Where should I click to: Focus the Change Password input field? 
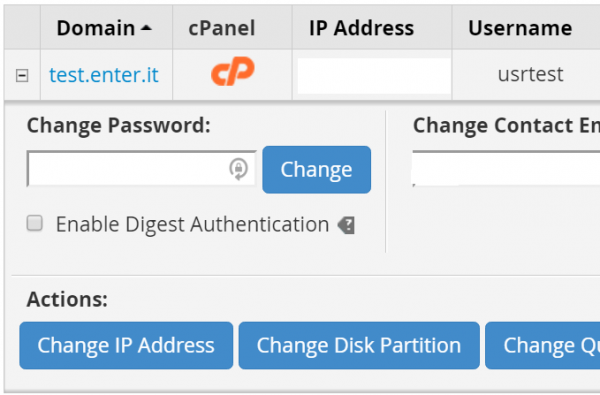click(141, 169)
